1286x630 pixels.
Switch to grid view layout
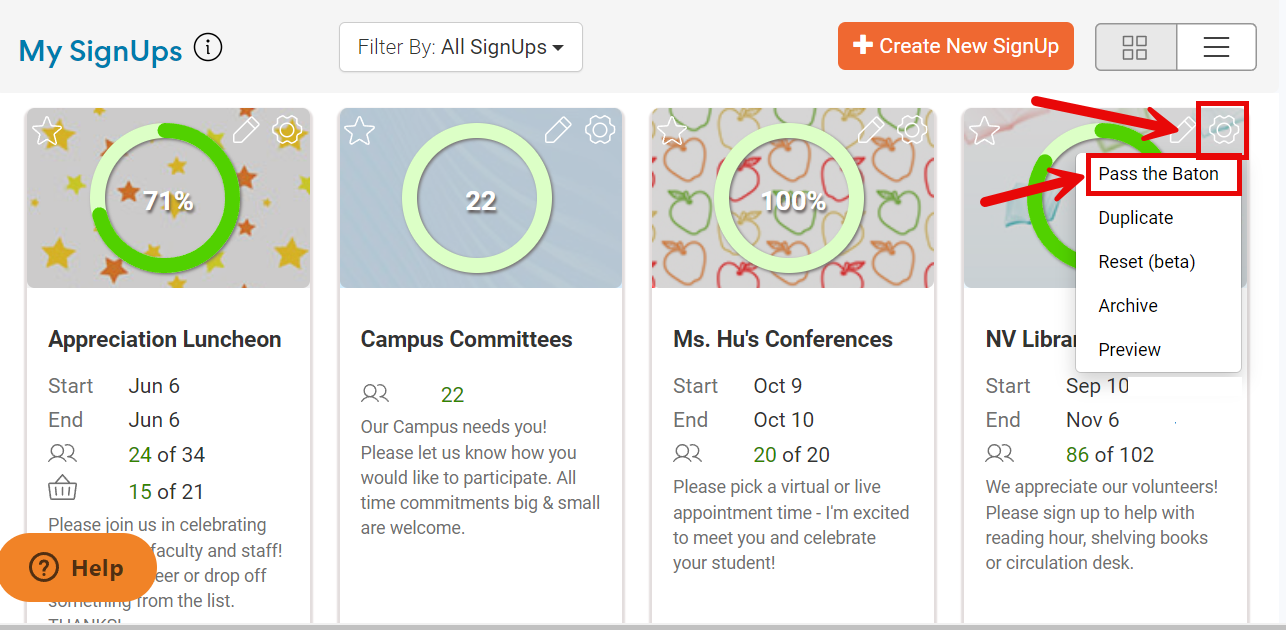point(1135,47)
